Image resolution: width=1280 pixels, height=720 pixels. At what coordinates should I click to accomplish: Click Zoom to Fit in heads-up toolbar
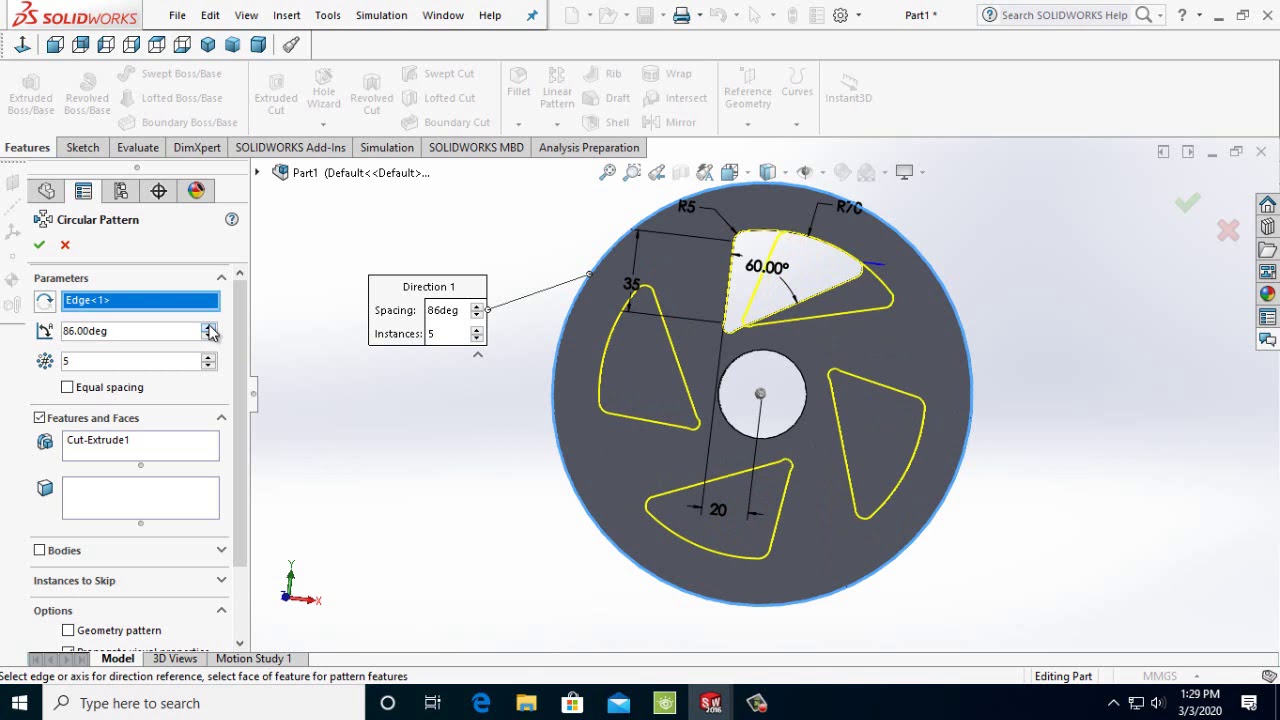click(607, 172)
